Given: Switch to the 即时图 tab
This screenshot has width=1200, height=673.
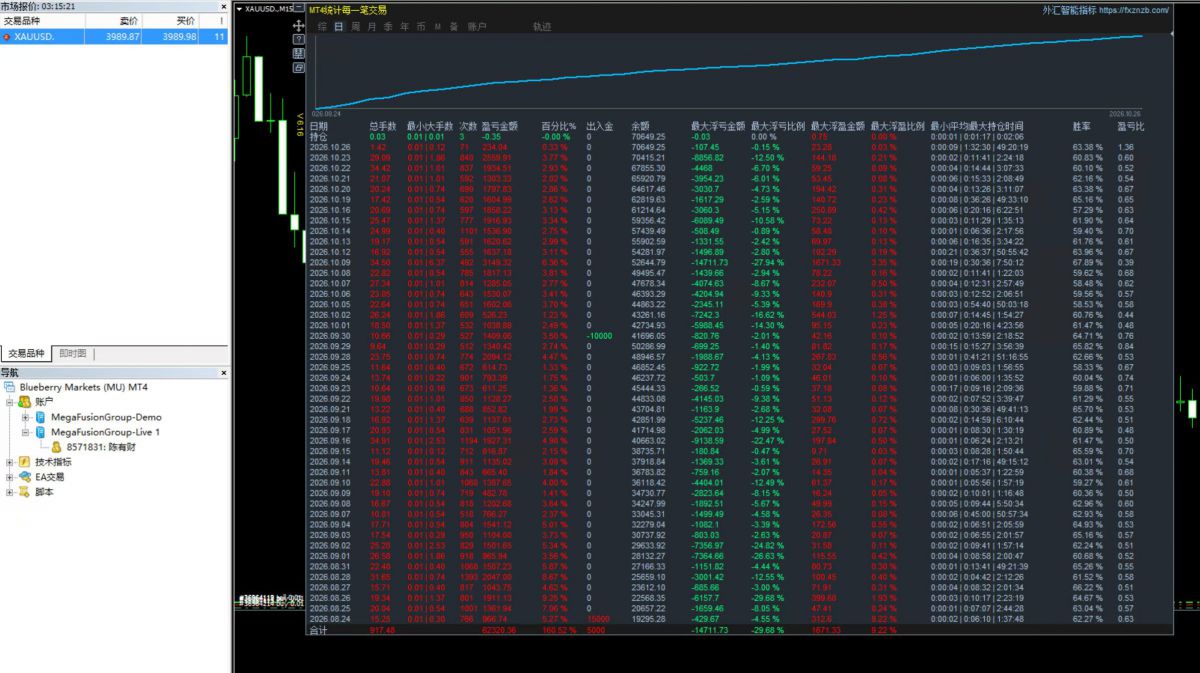Looking at the screenshot, I should click(x=73, y=353).
